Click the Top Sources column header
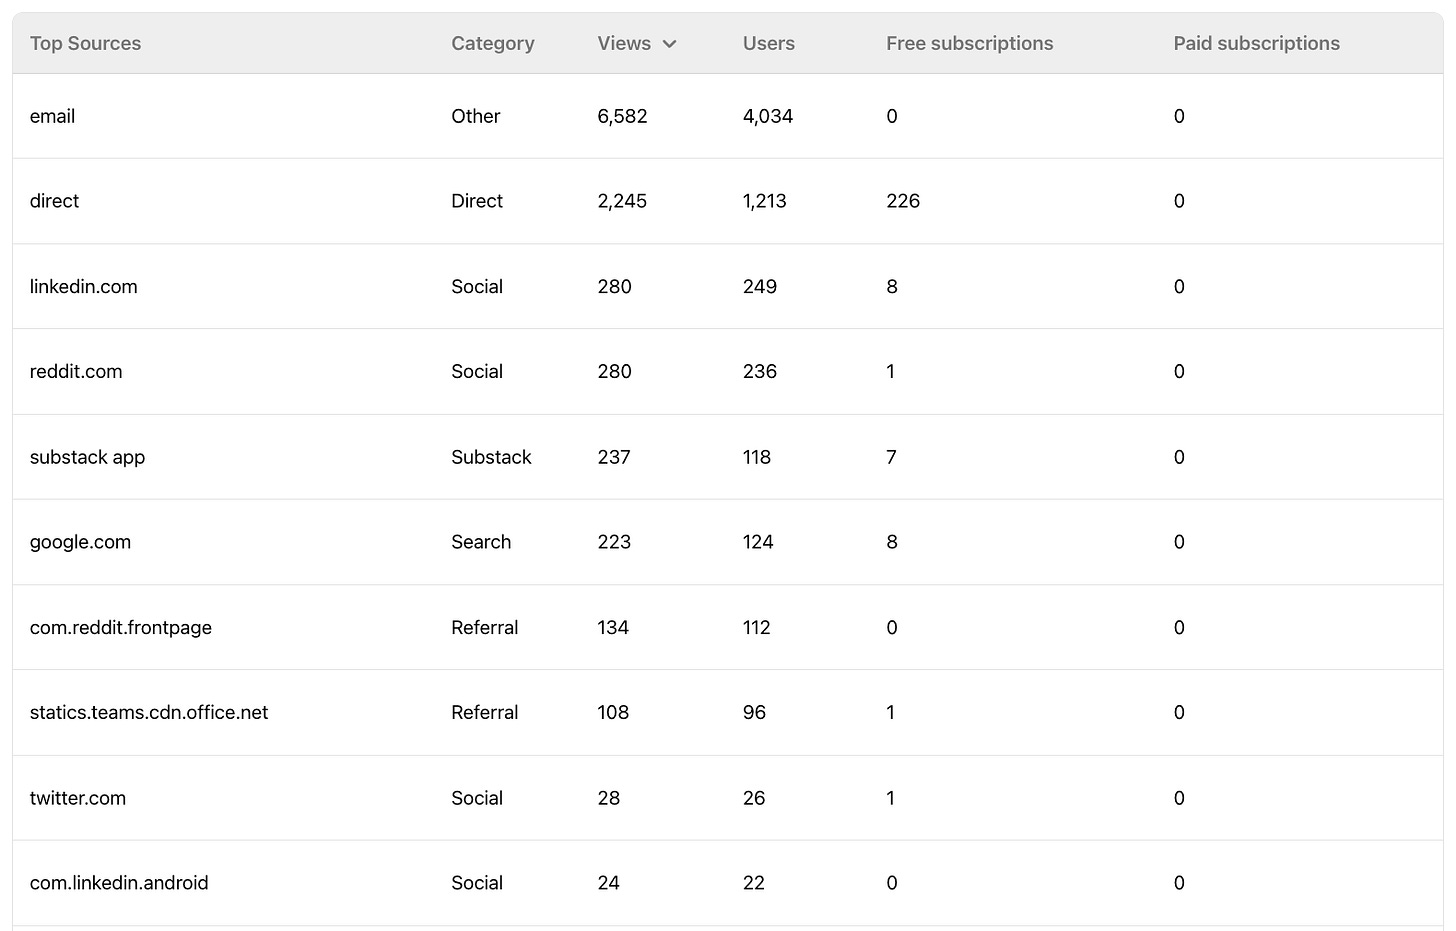 coord(85,43)
